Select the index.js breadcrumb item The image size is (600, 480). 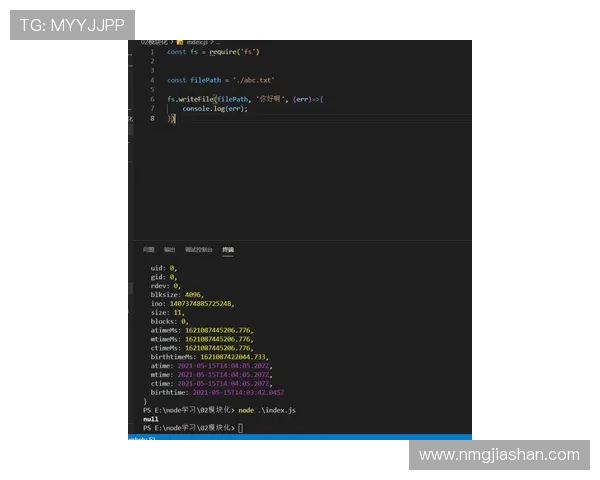click(196, 43)
